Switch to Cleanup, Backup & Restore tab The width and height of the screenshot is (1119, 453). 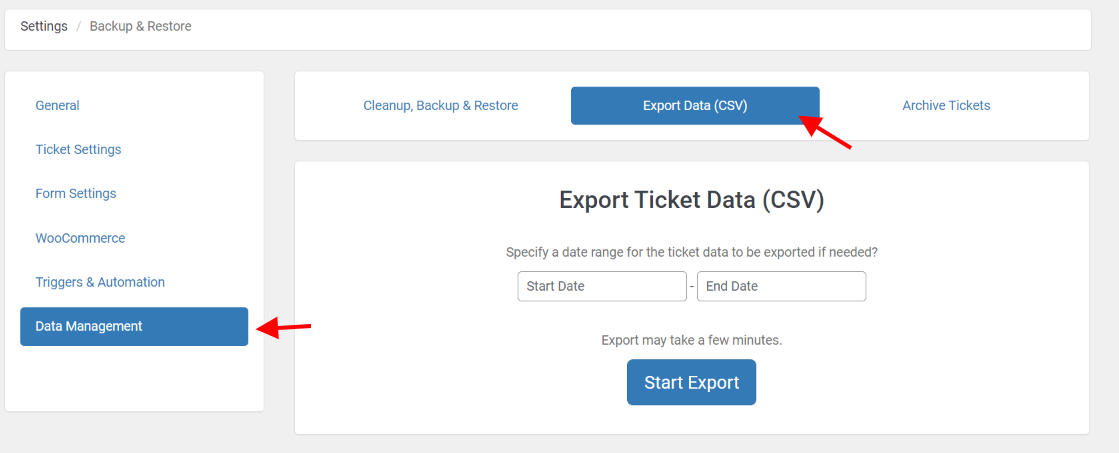tap(441, 105)
